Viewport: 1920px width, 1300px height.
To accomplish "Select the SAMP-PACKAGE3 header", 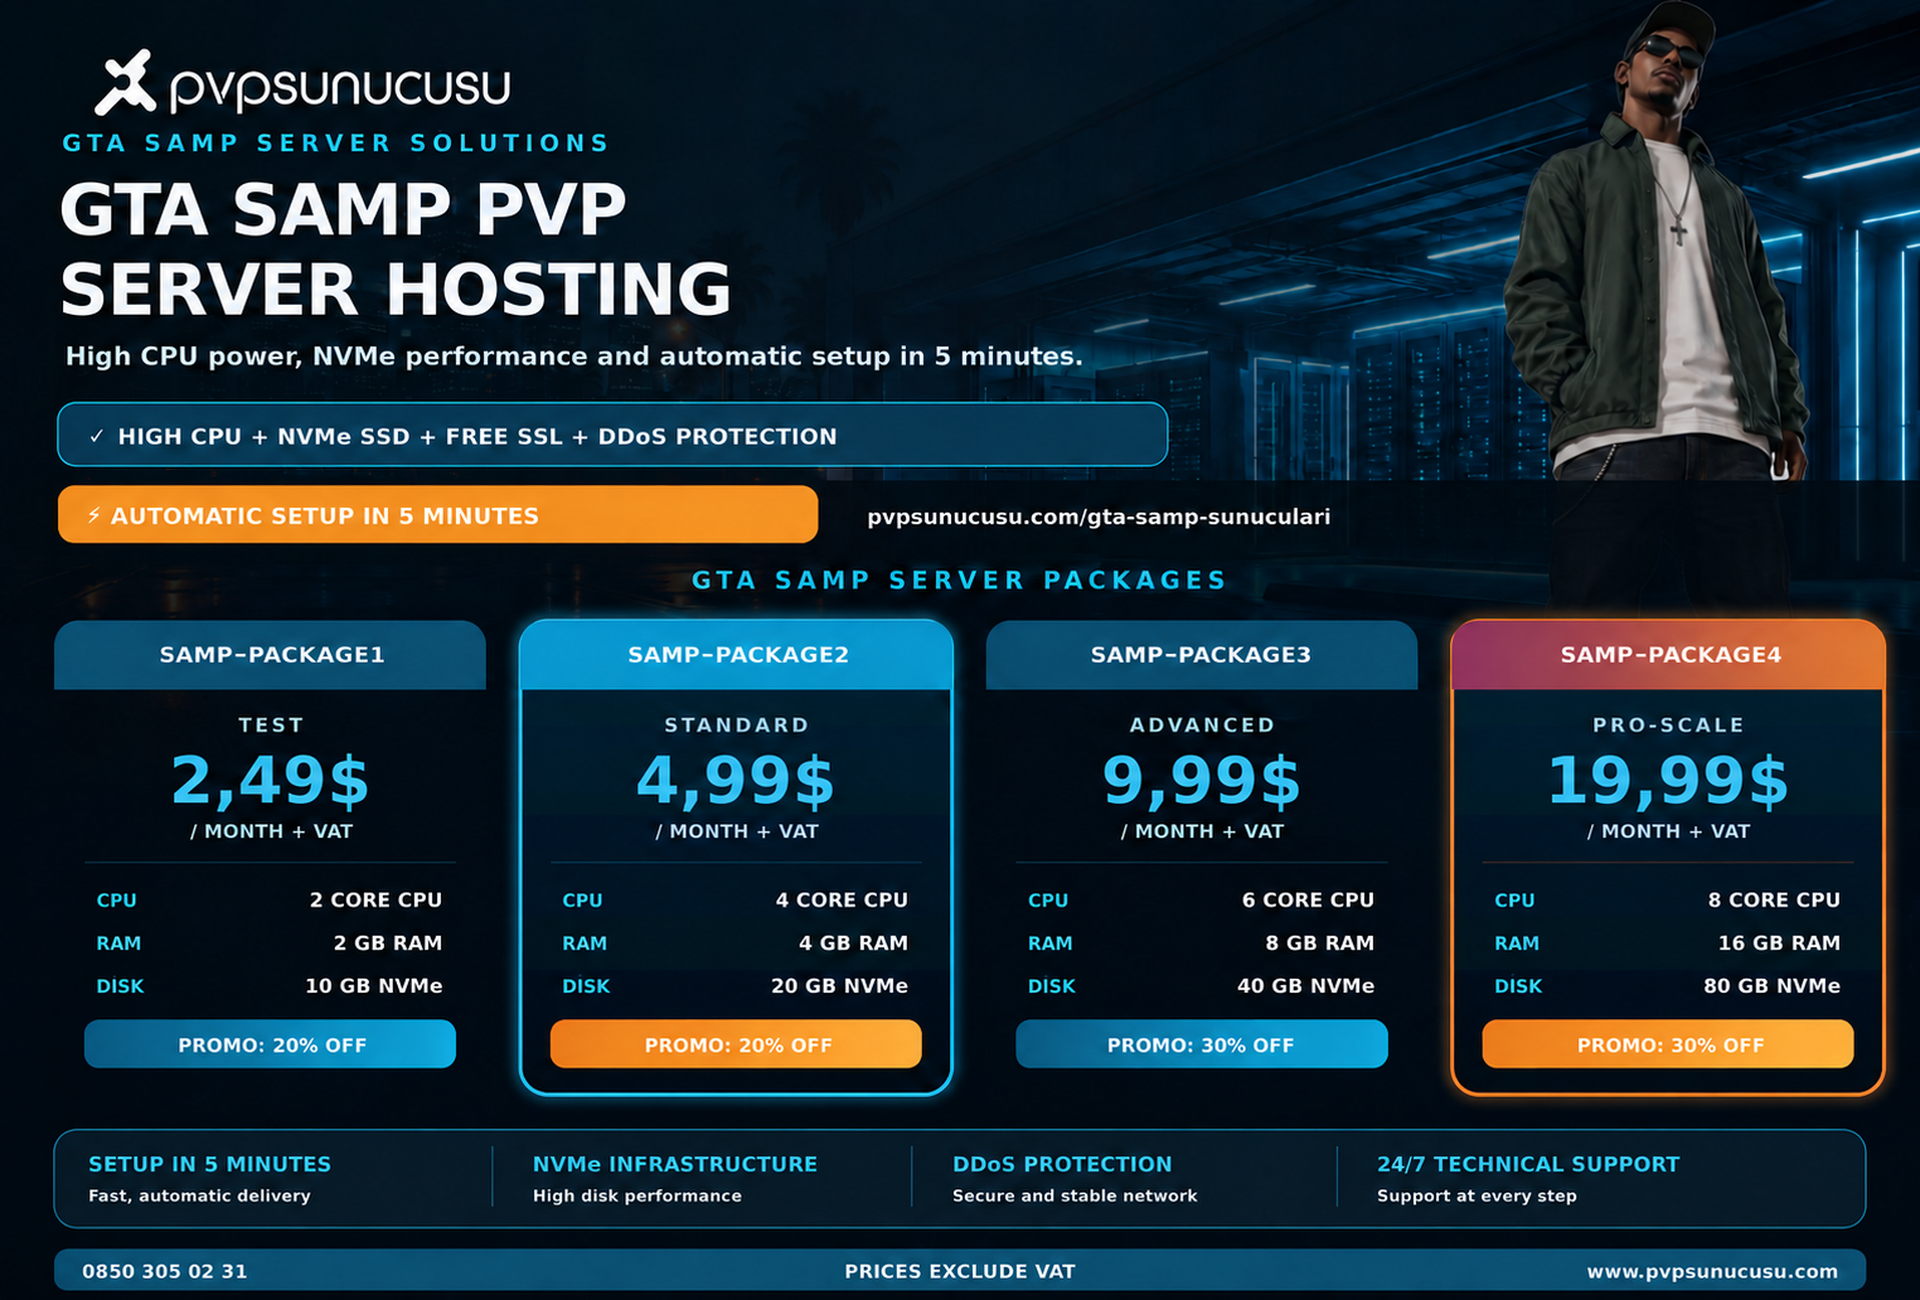I will 1201,655.
